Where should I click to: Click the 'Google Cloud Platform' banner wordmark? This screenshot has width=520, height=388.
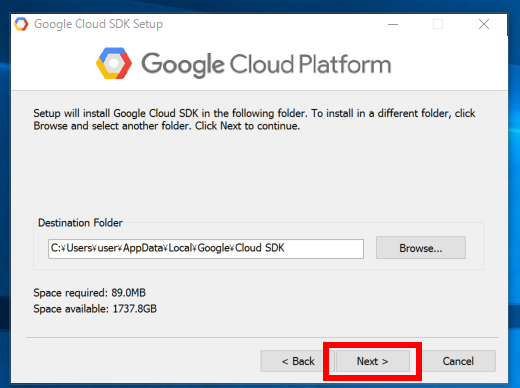click(x=266, y=64)
